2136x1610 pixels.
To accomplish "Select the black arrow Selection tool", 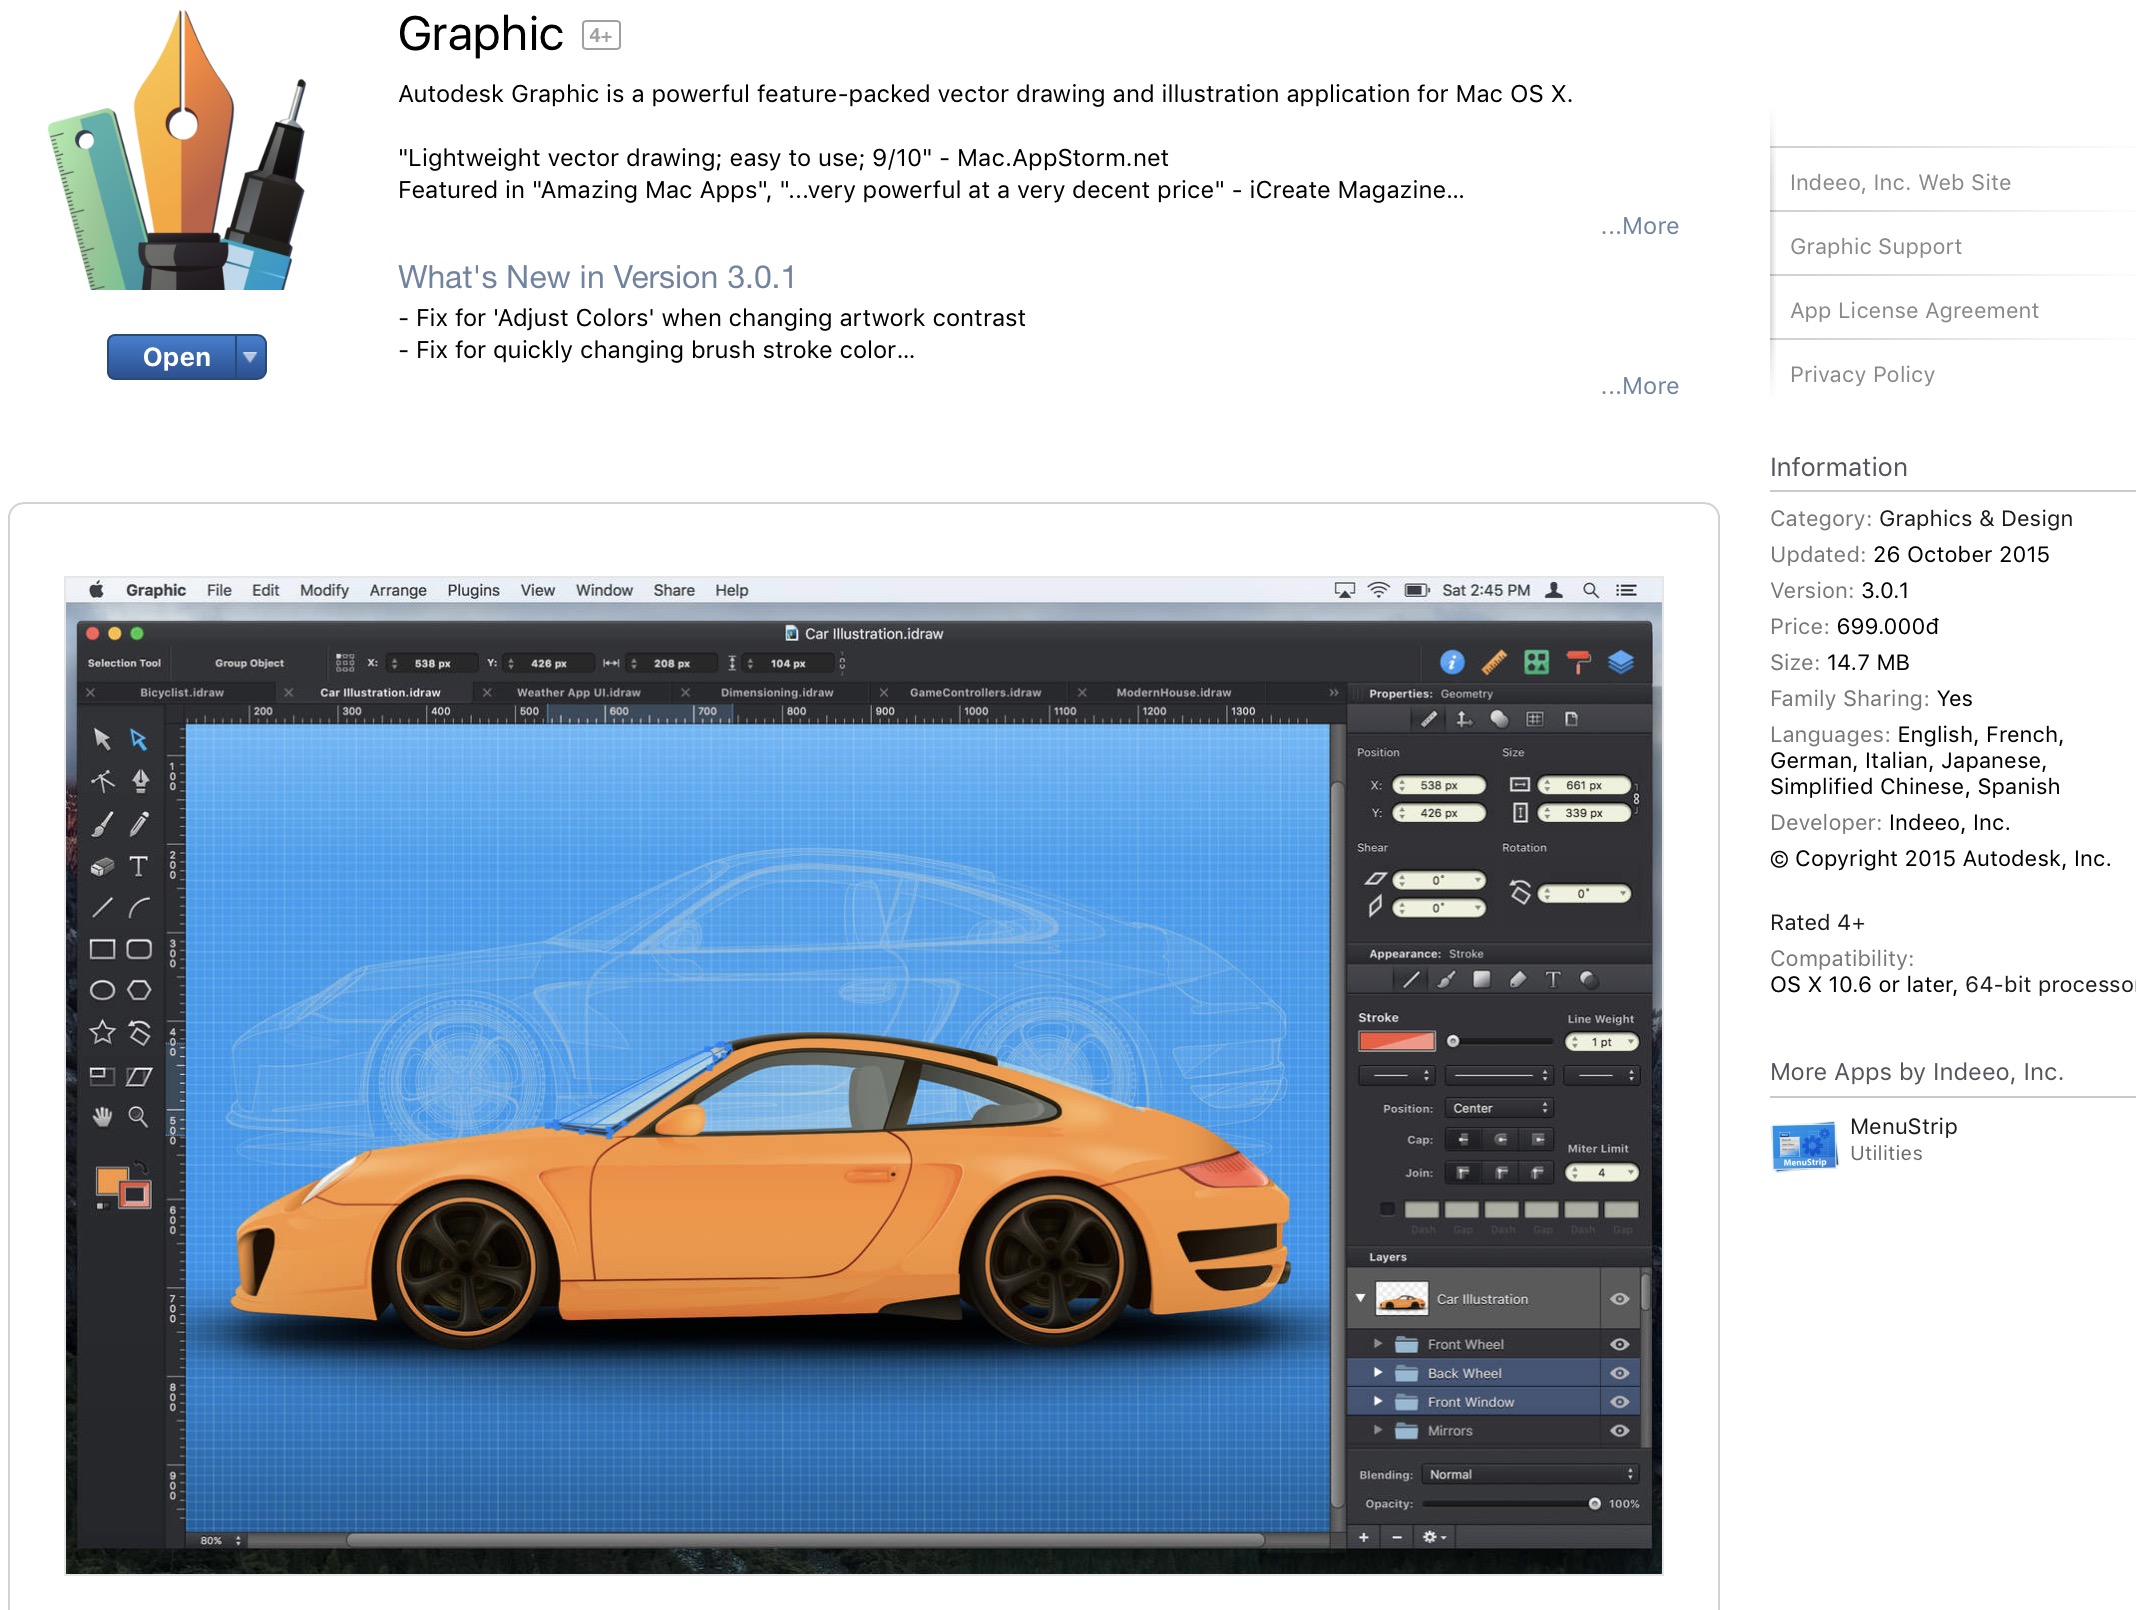I will coord(102,739).
